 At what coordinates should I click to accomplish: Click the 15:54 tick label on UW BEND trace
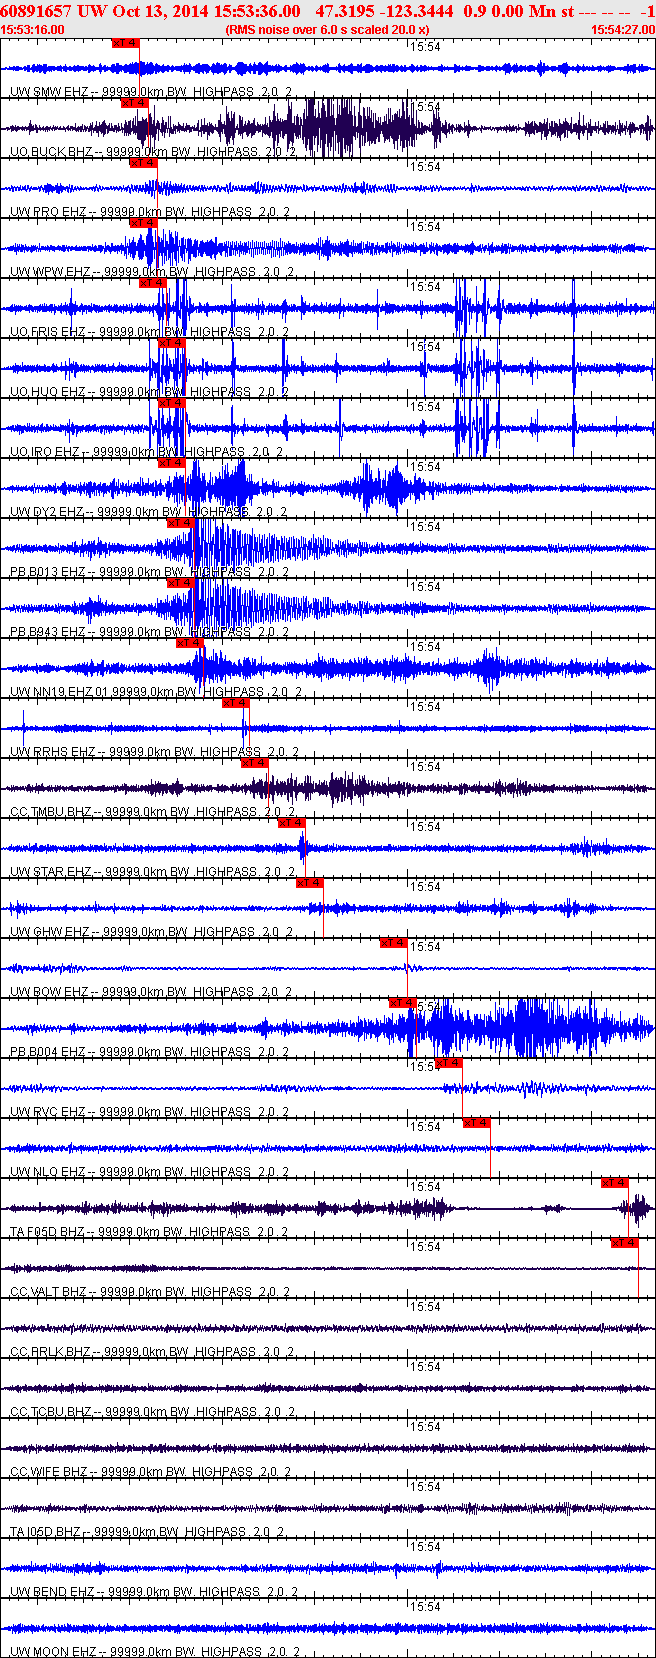[426, 1547]
